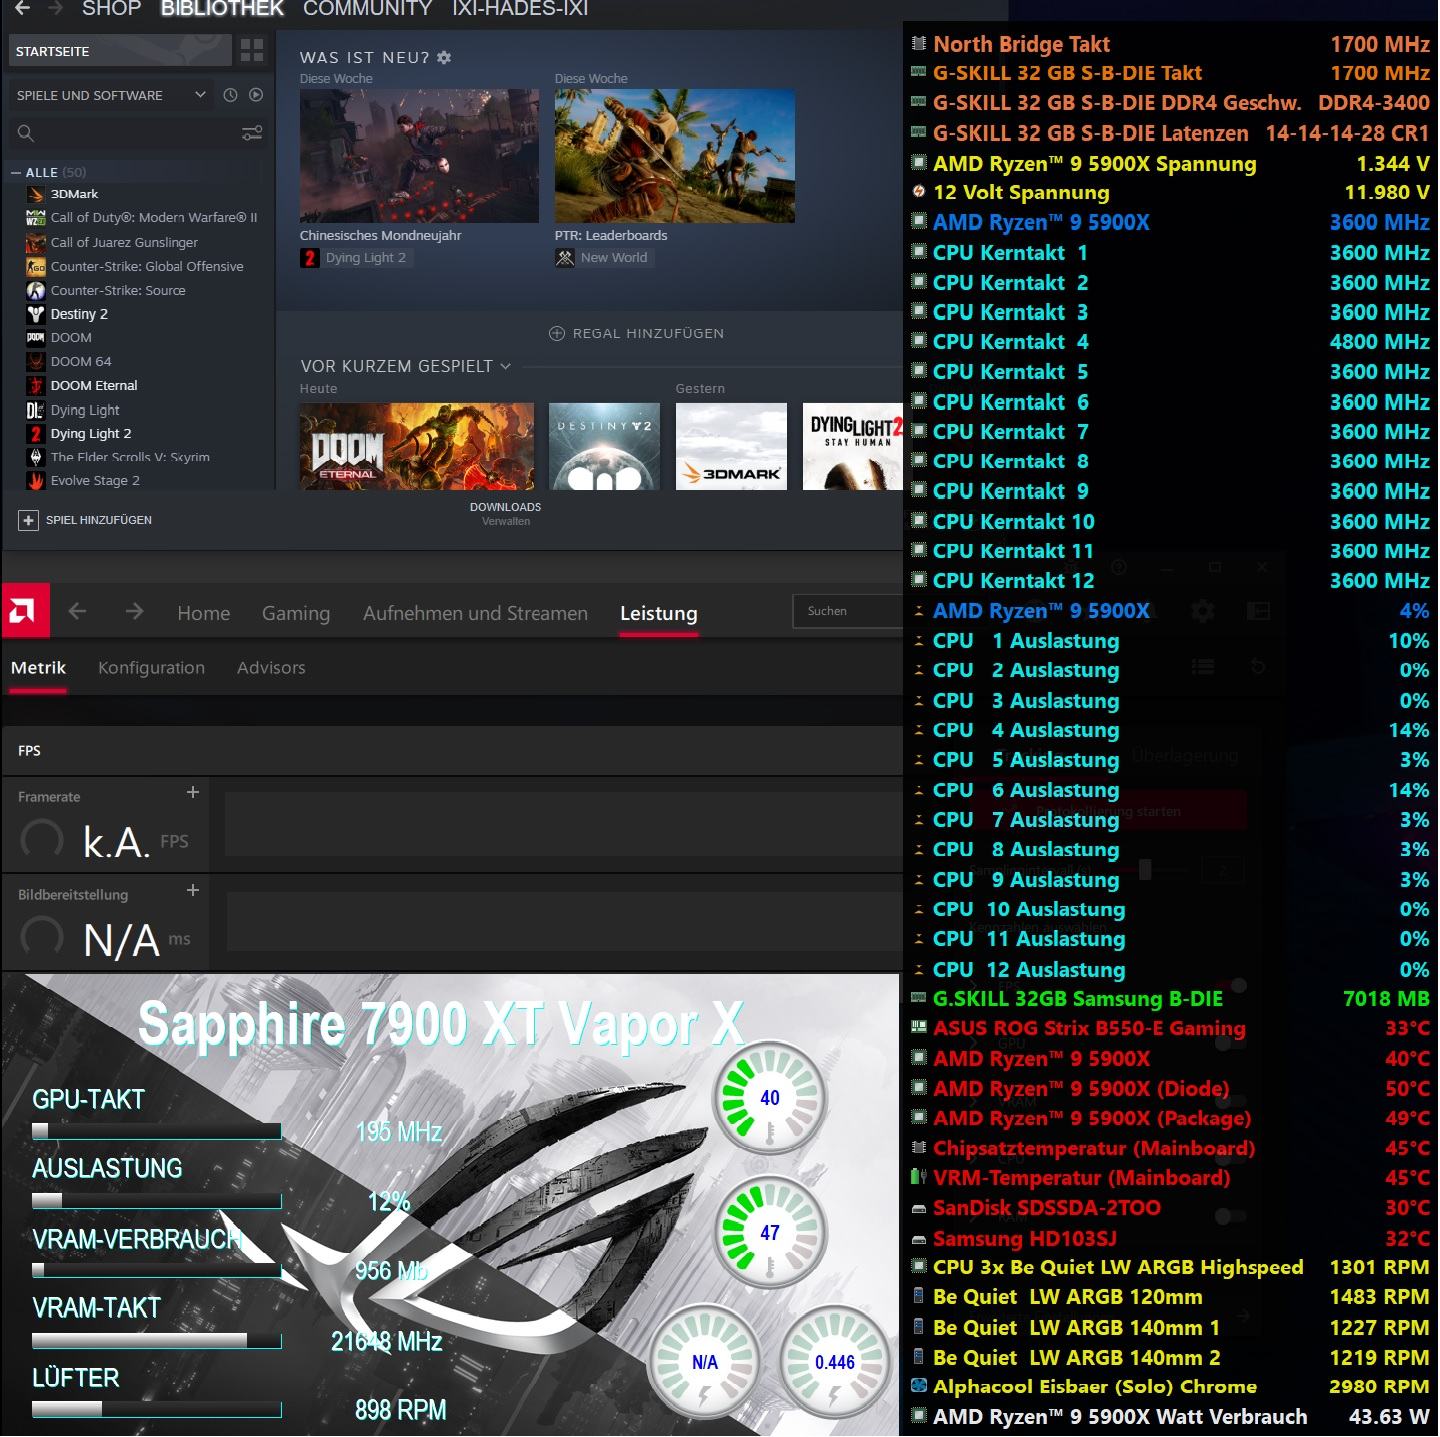The width and height of the screenshot is (1440, 1437).
Task: Open BIBLIOTHEK tab in Steam
Action: [x=222, y=9]
